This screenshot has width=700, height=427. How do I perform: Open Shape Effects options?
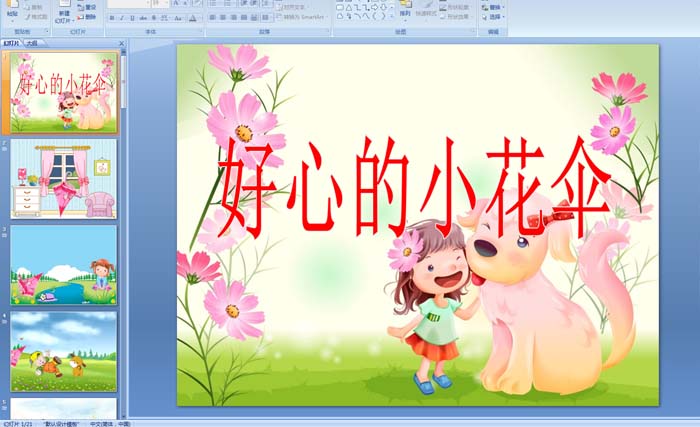coord(455,17)
